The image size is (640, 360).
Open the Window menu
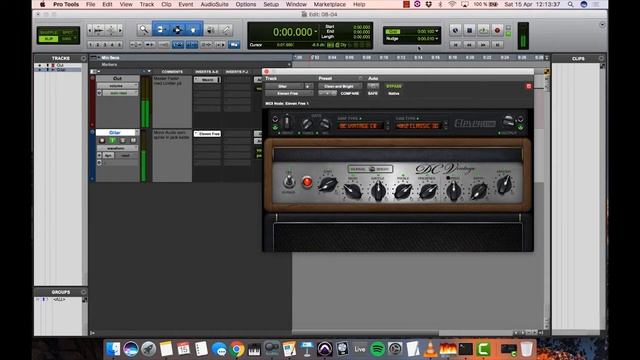pos(296,4)
